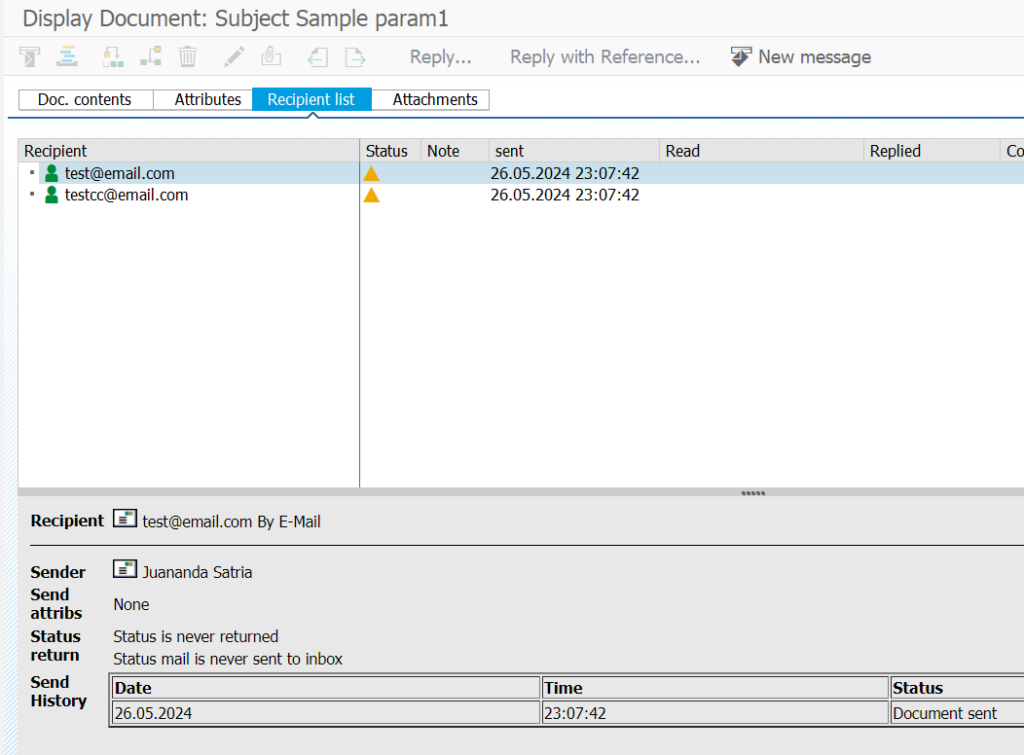This screenshot has width=1024, height=755.
Task: Open the Attachments tab
Action: click(x=435, y=100)
